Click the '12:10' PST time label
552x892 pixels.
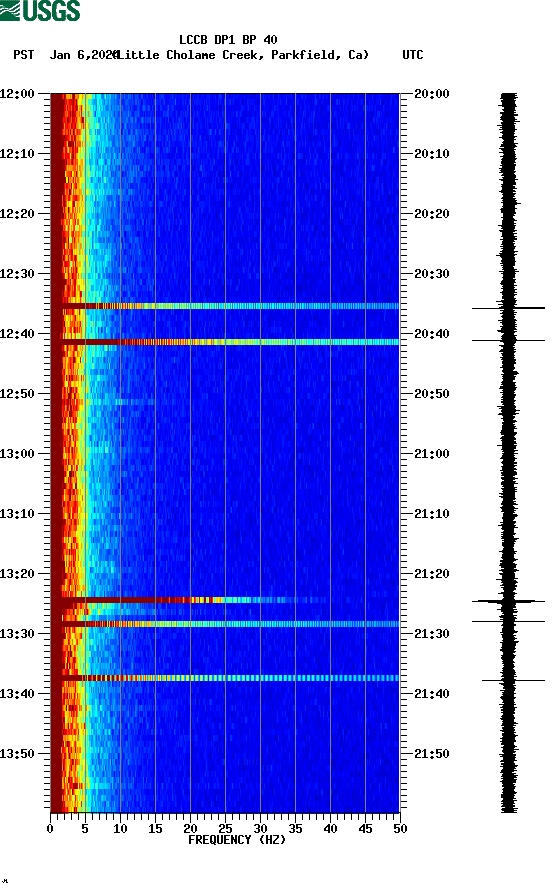18,154
